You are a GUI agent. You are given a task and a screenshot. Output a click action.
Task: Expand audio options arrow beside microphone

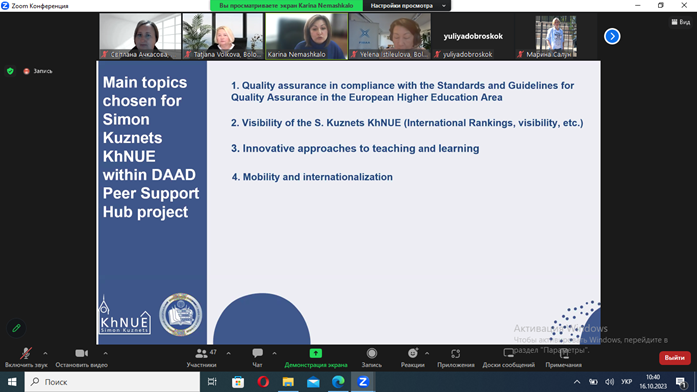coord(45,353)
